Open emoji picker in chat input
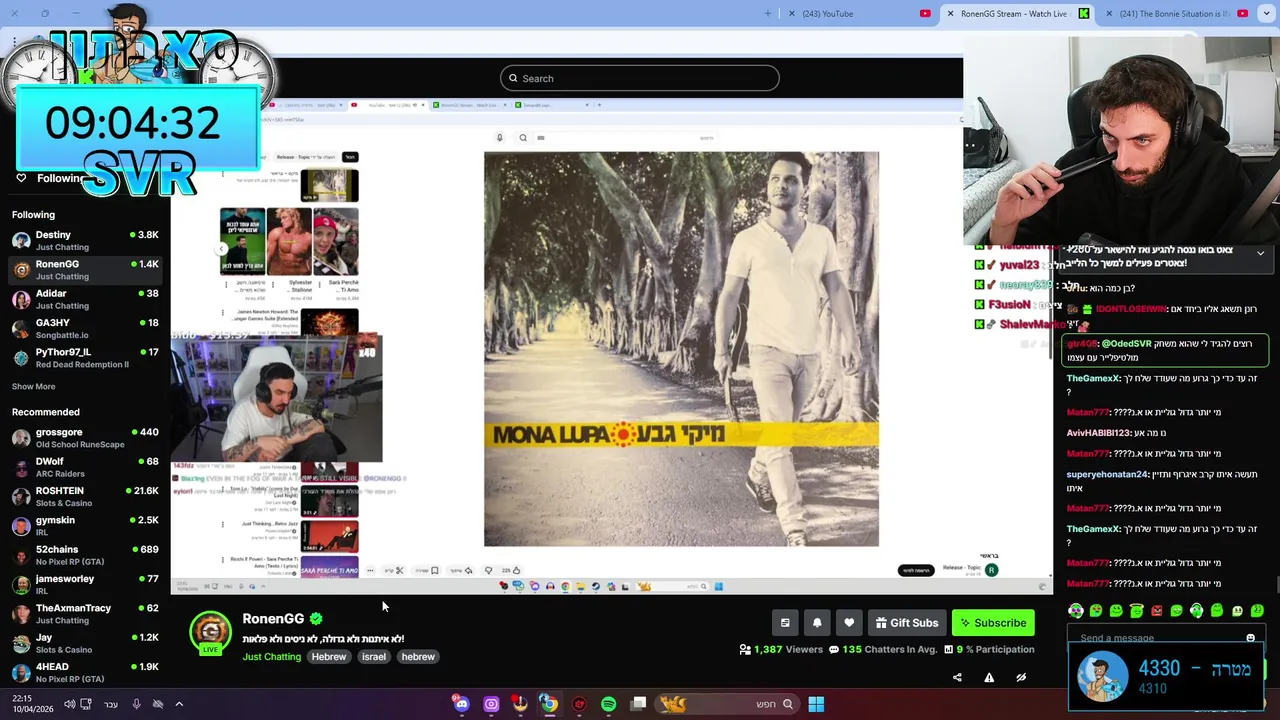Screen dimensions: 1280x720 pyautogui.click(x=1250, y=638)
